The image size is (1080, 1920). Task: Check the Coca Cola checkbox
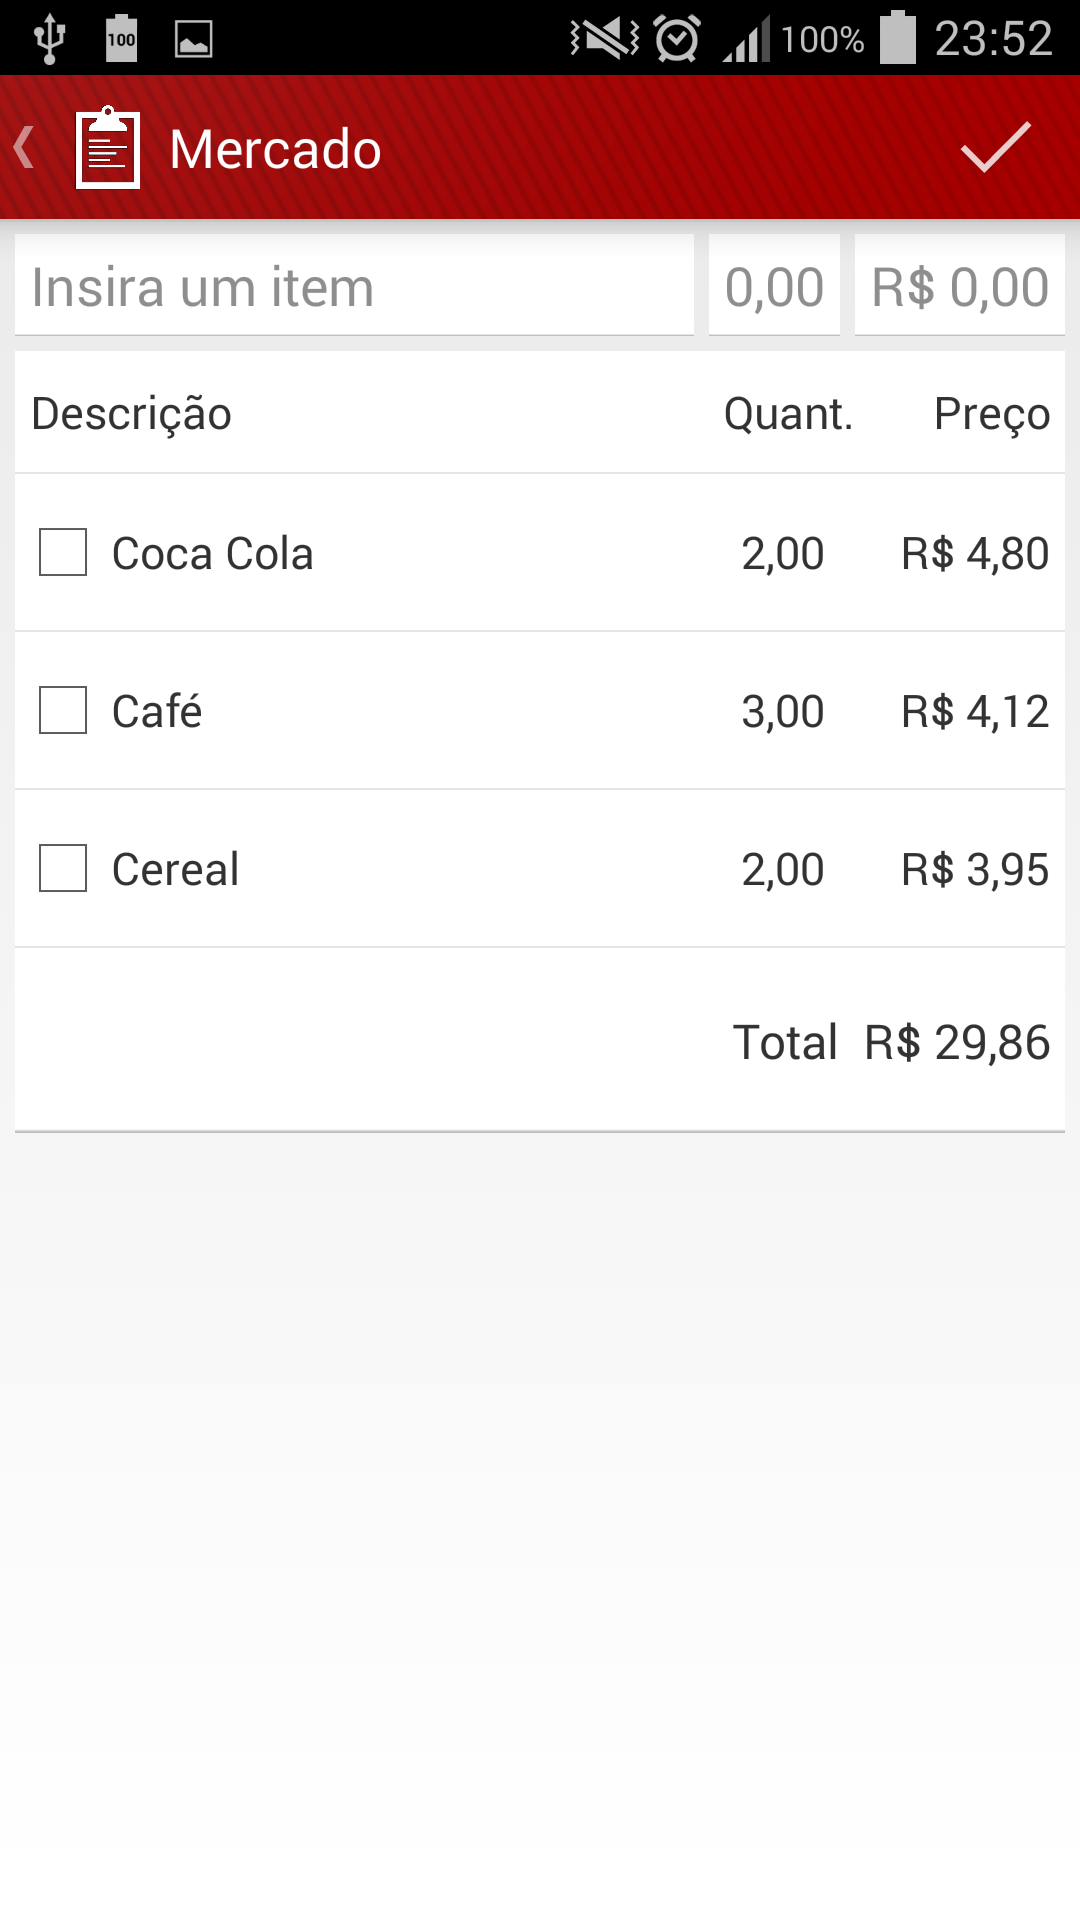[x=63, y=552]
